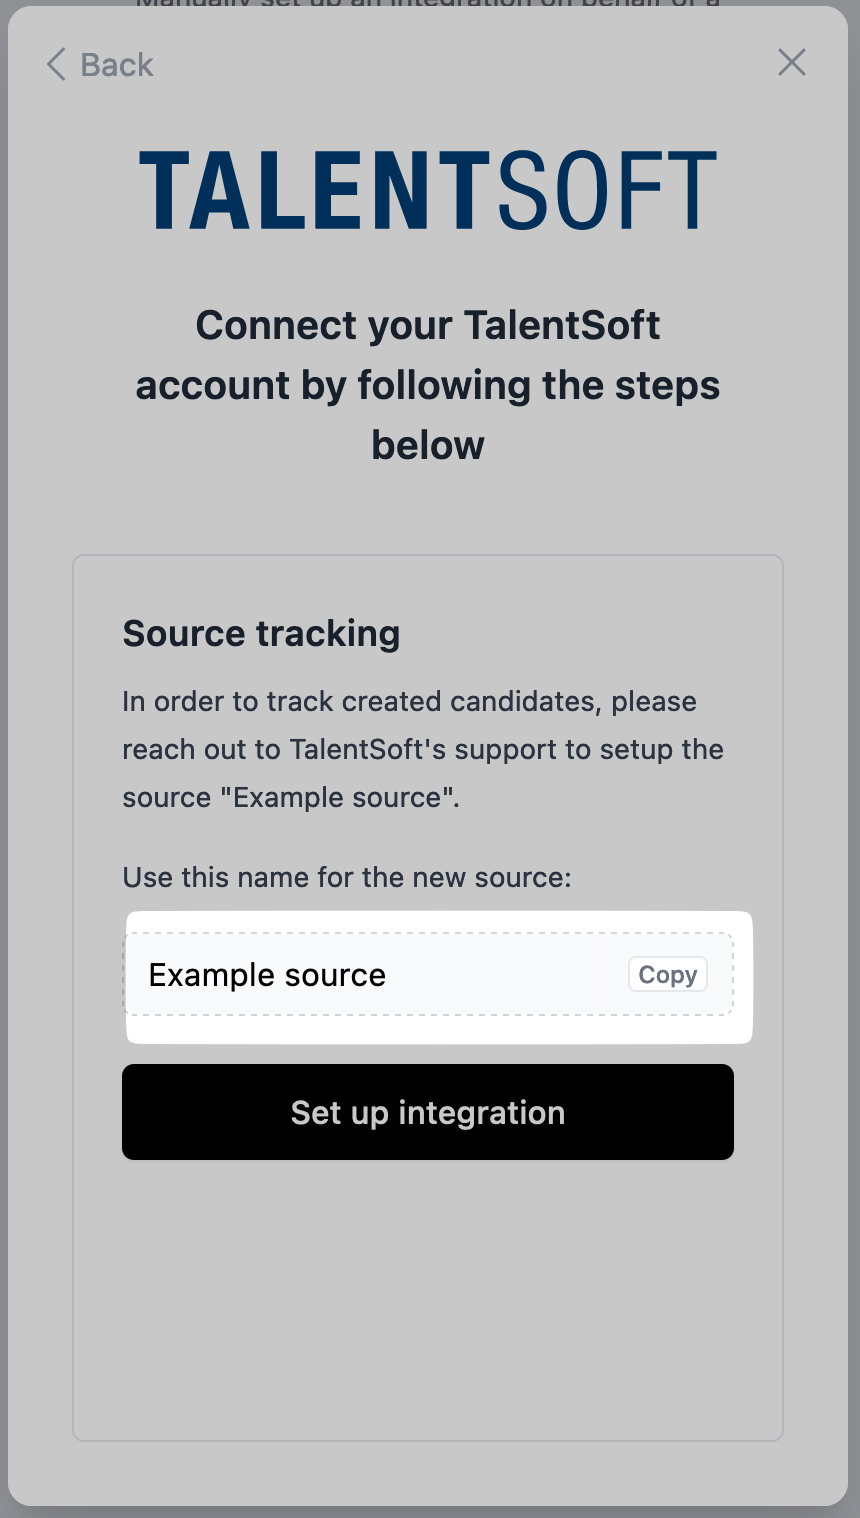Image resolution: width=860 pixels, height=1518 pixels.
Task: Copy the Example source name
Action: tap(668, 975)
